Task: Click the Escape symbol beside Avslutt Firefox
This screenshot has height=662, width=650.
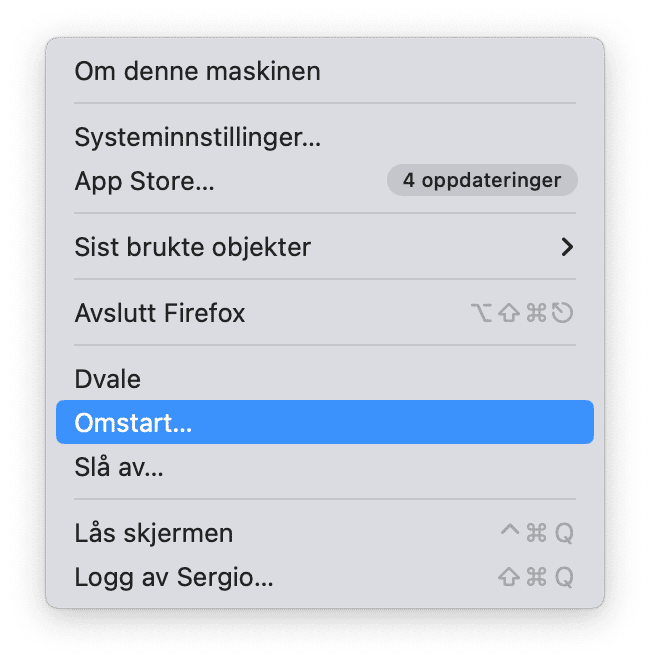Action: (563, 313)
